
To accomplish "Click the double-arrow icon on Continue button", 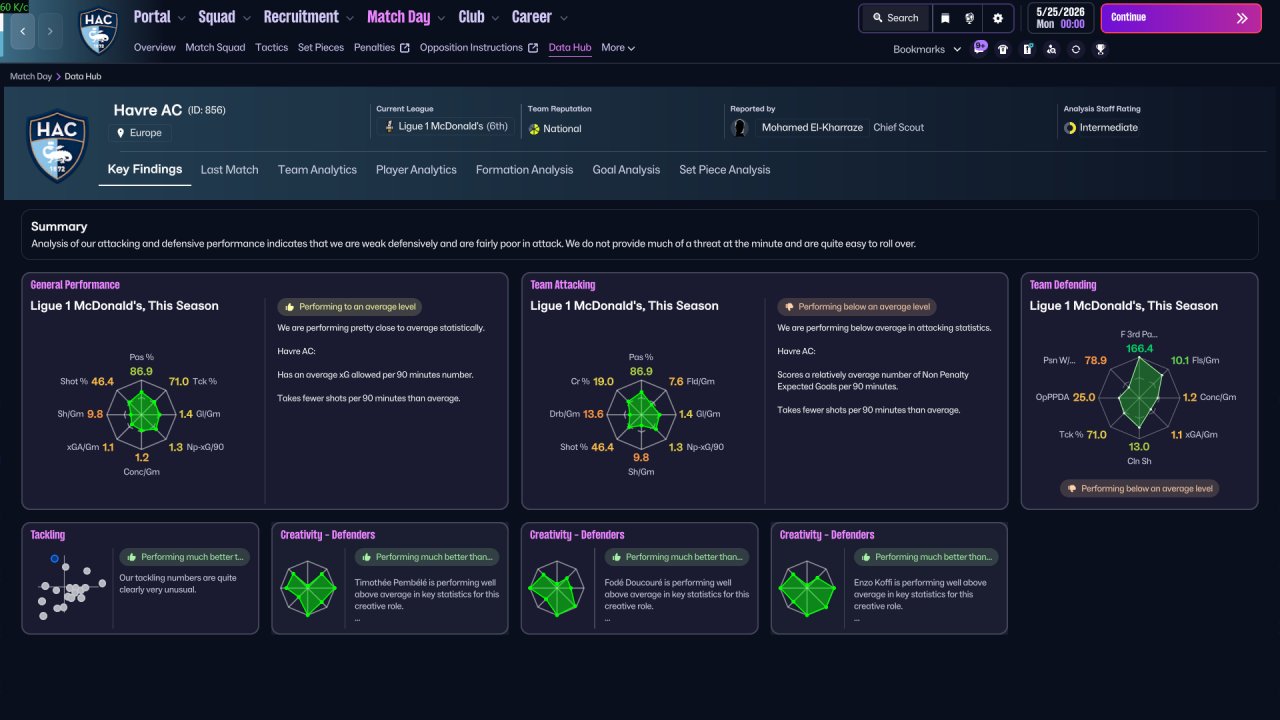I will [1242, 18].
